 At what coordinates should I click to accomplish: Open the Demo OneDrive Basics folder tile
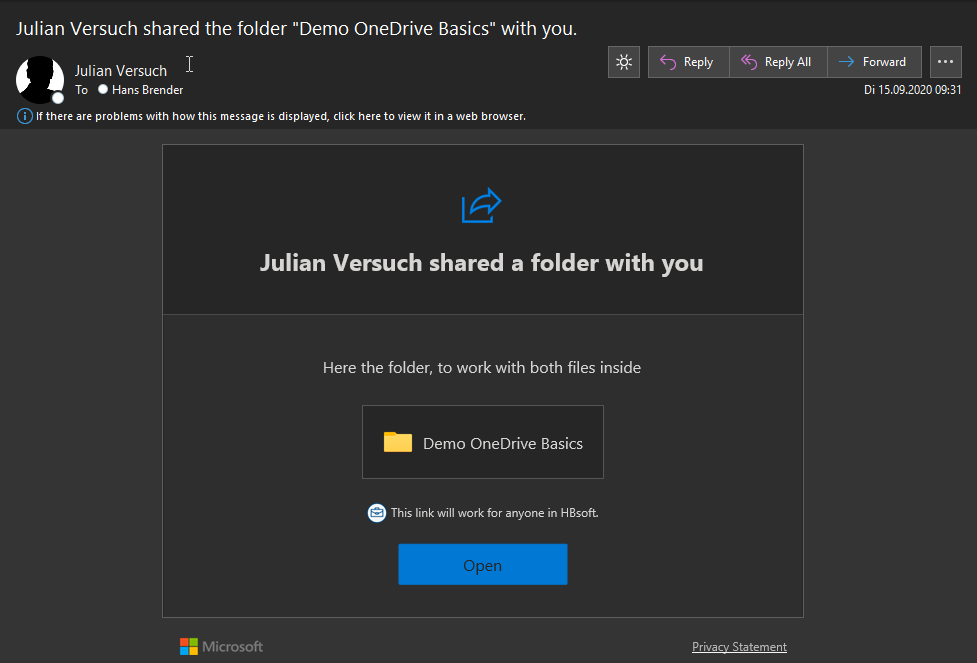click(483, 442)
